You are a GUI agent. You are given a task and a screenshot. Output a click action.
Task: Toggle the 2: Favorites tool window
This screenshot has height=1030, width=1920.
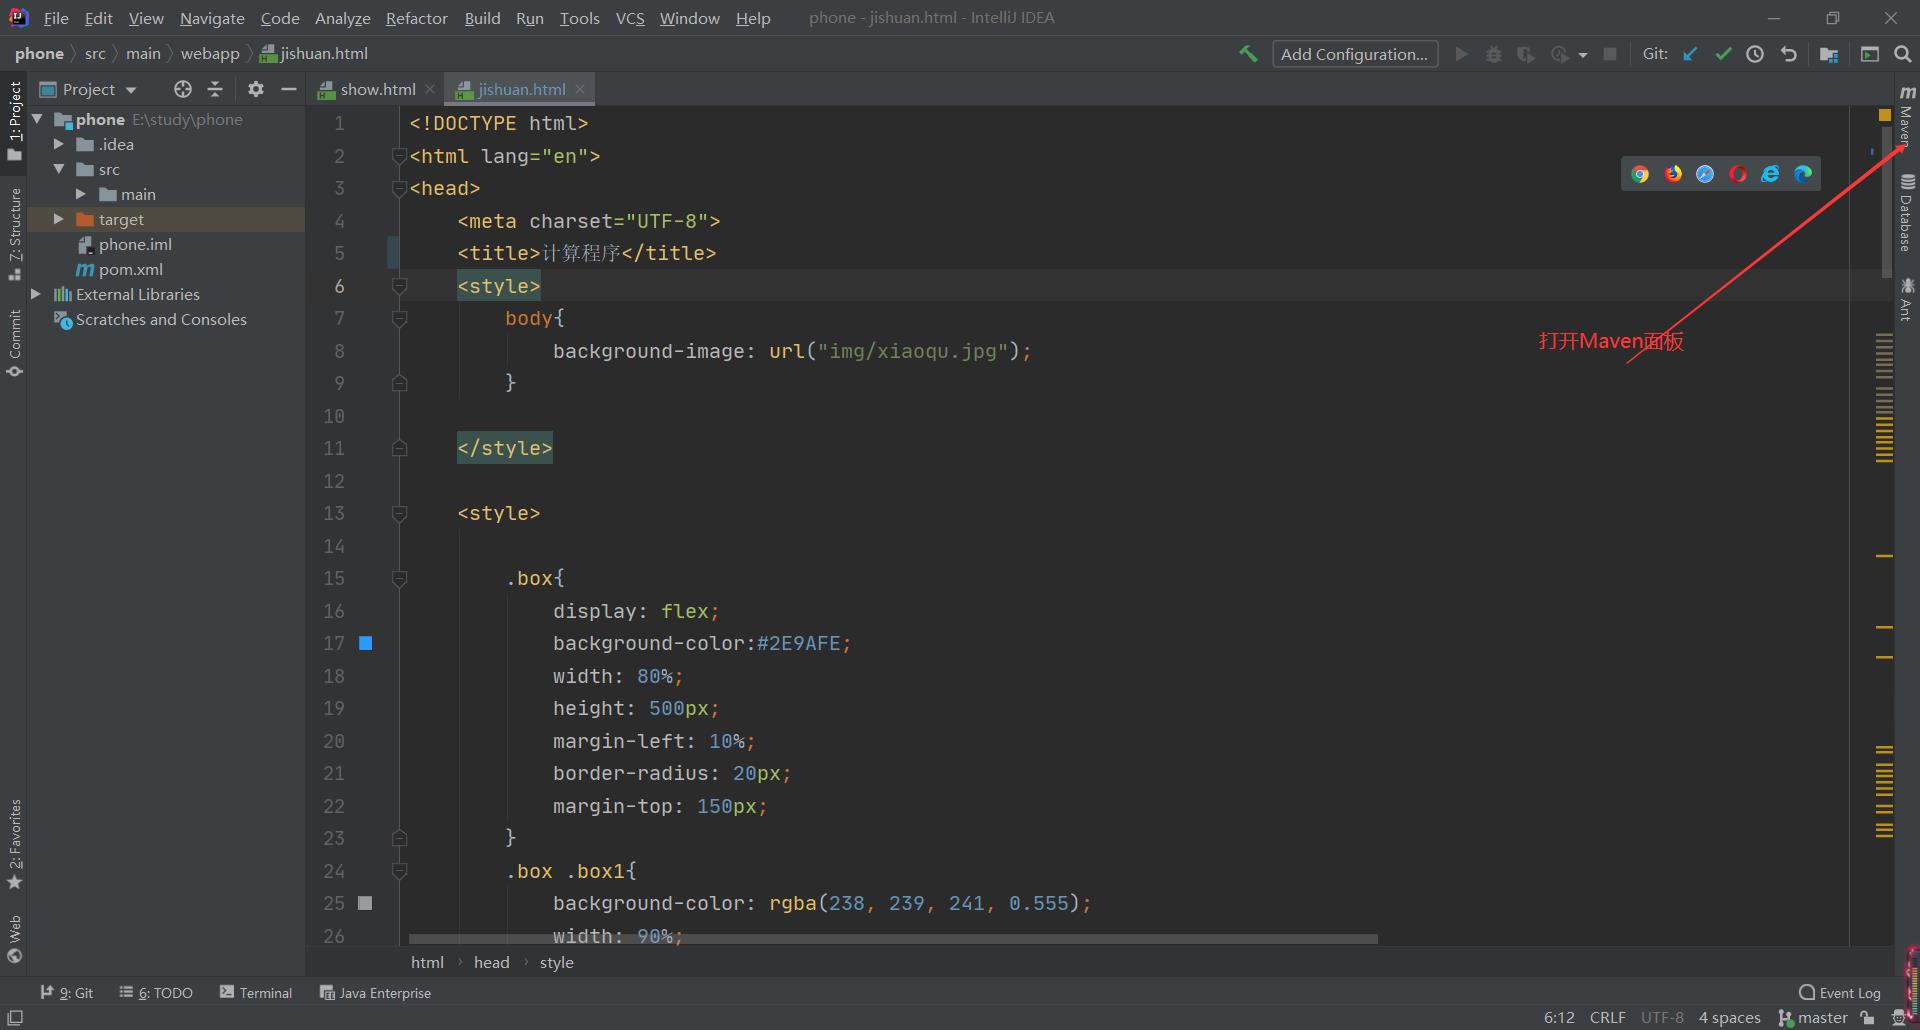[14, 845]
